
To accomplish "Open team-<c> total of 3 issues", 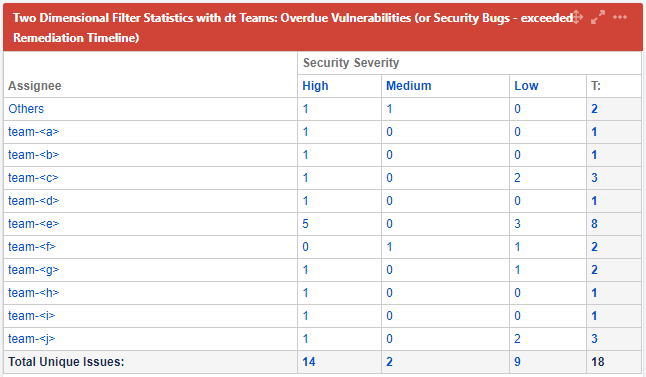I will 595,178.
